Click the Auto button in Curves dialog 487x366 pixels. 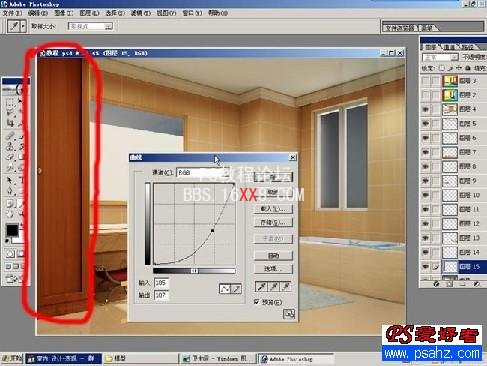tap(273, 255)
